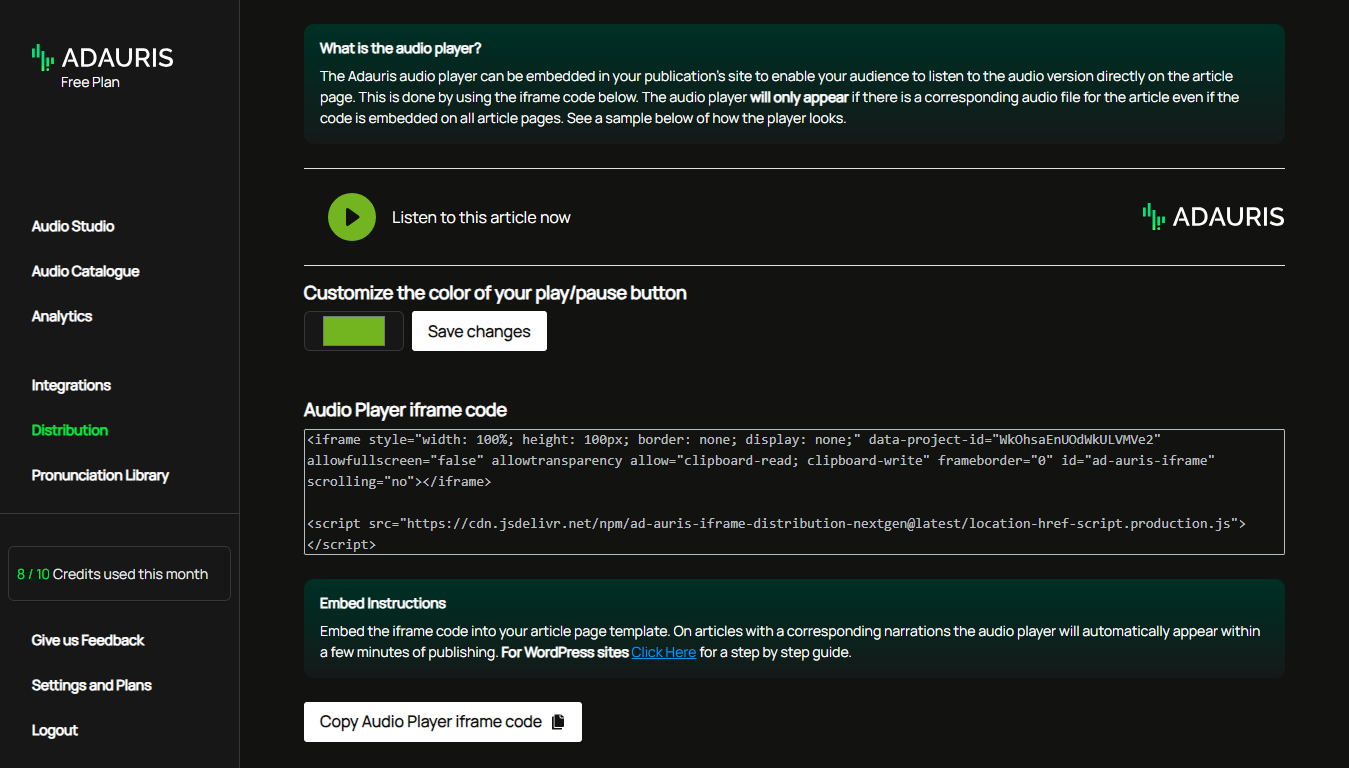Click the Adauris logo in the sidebar
Screen dimensions: 1349x768
point(102,57)
